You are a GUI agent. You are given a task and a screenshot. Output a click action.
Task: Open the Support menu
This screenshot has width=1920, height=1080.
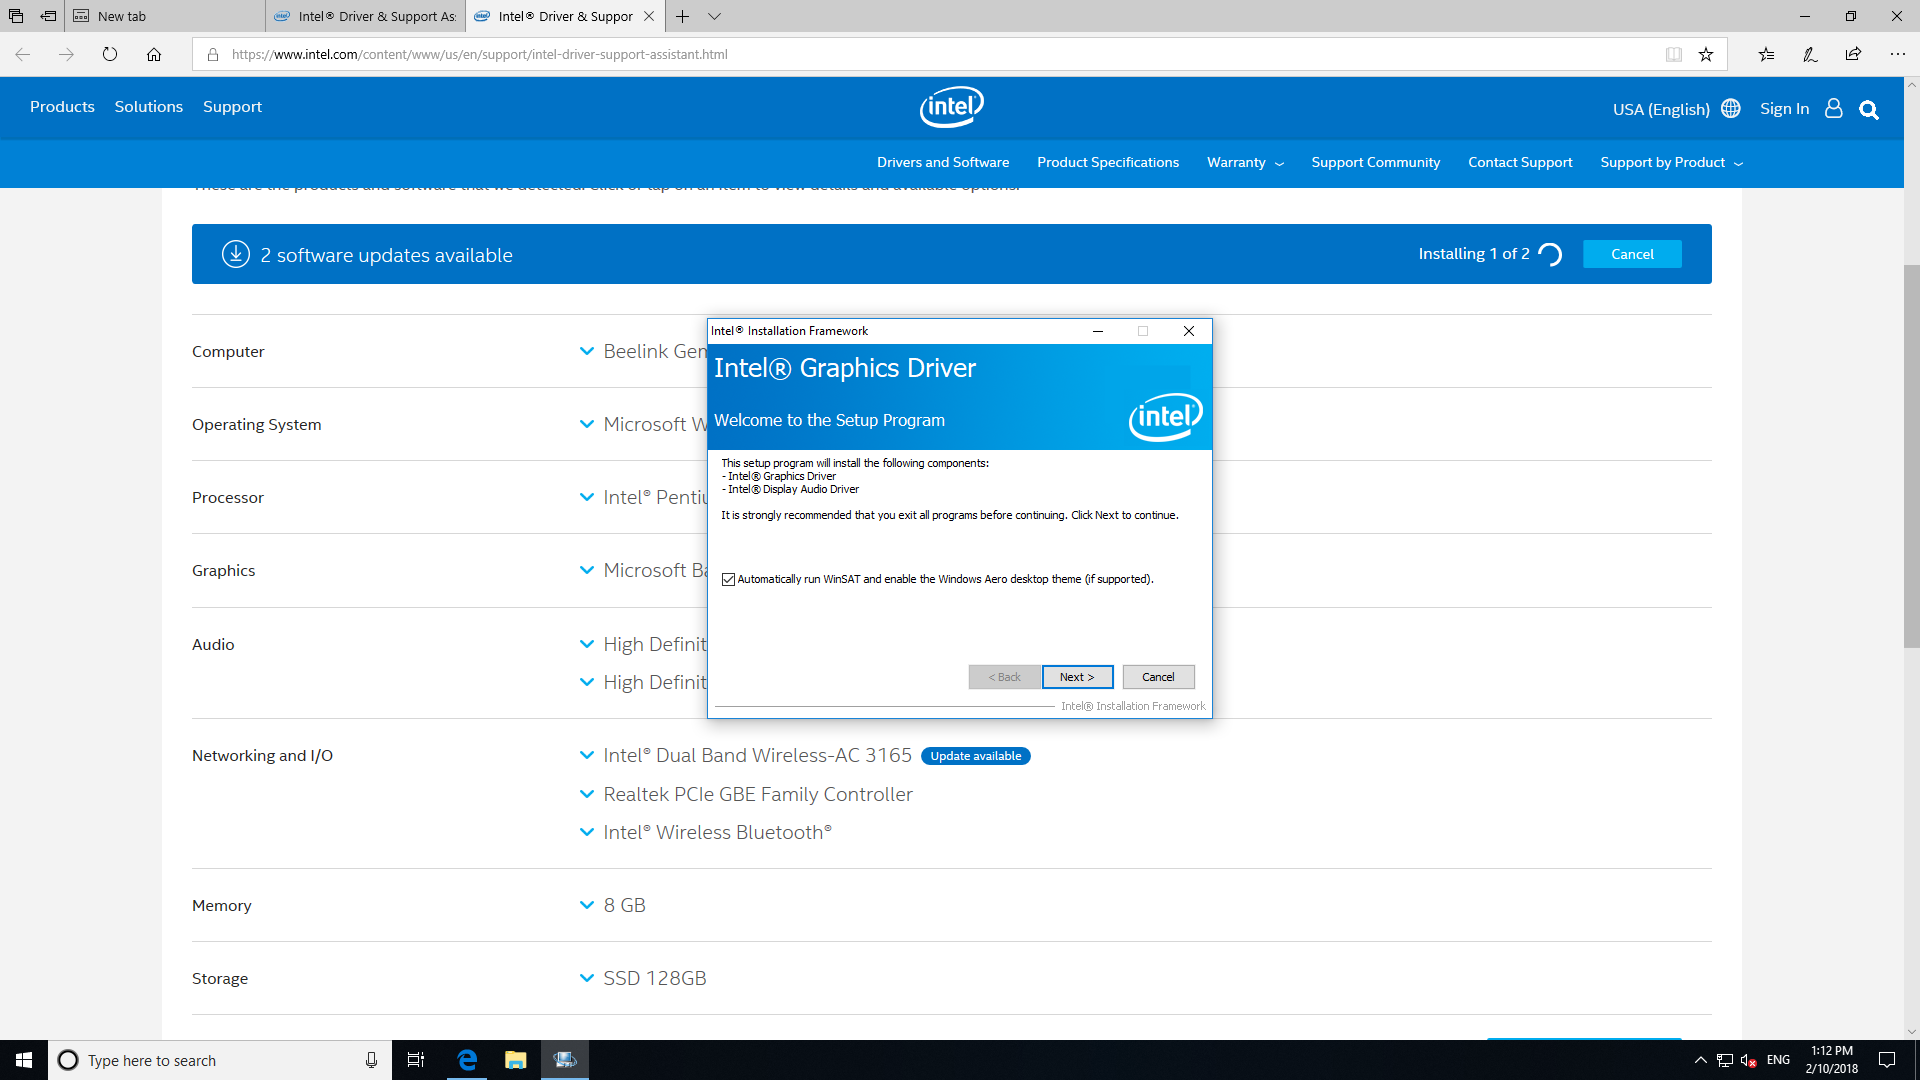pos(232,107)
